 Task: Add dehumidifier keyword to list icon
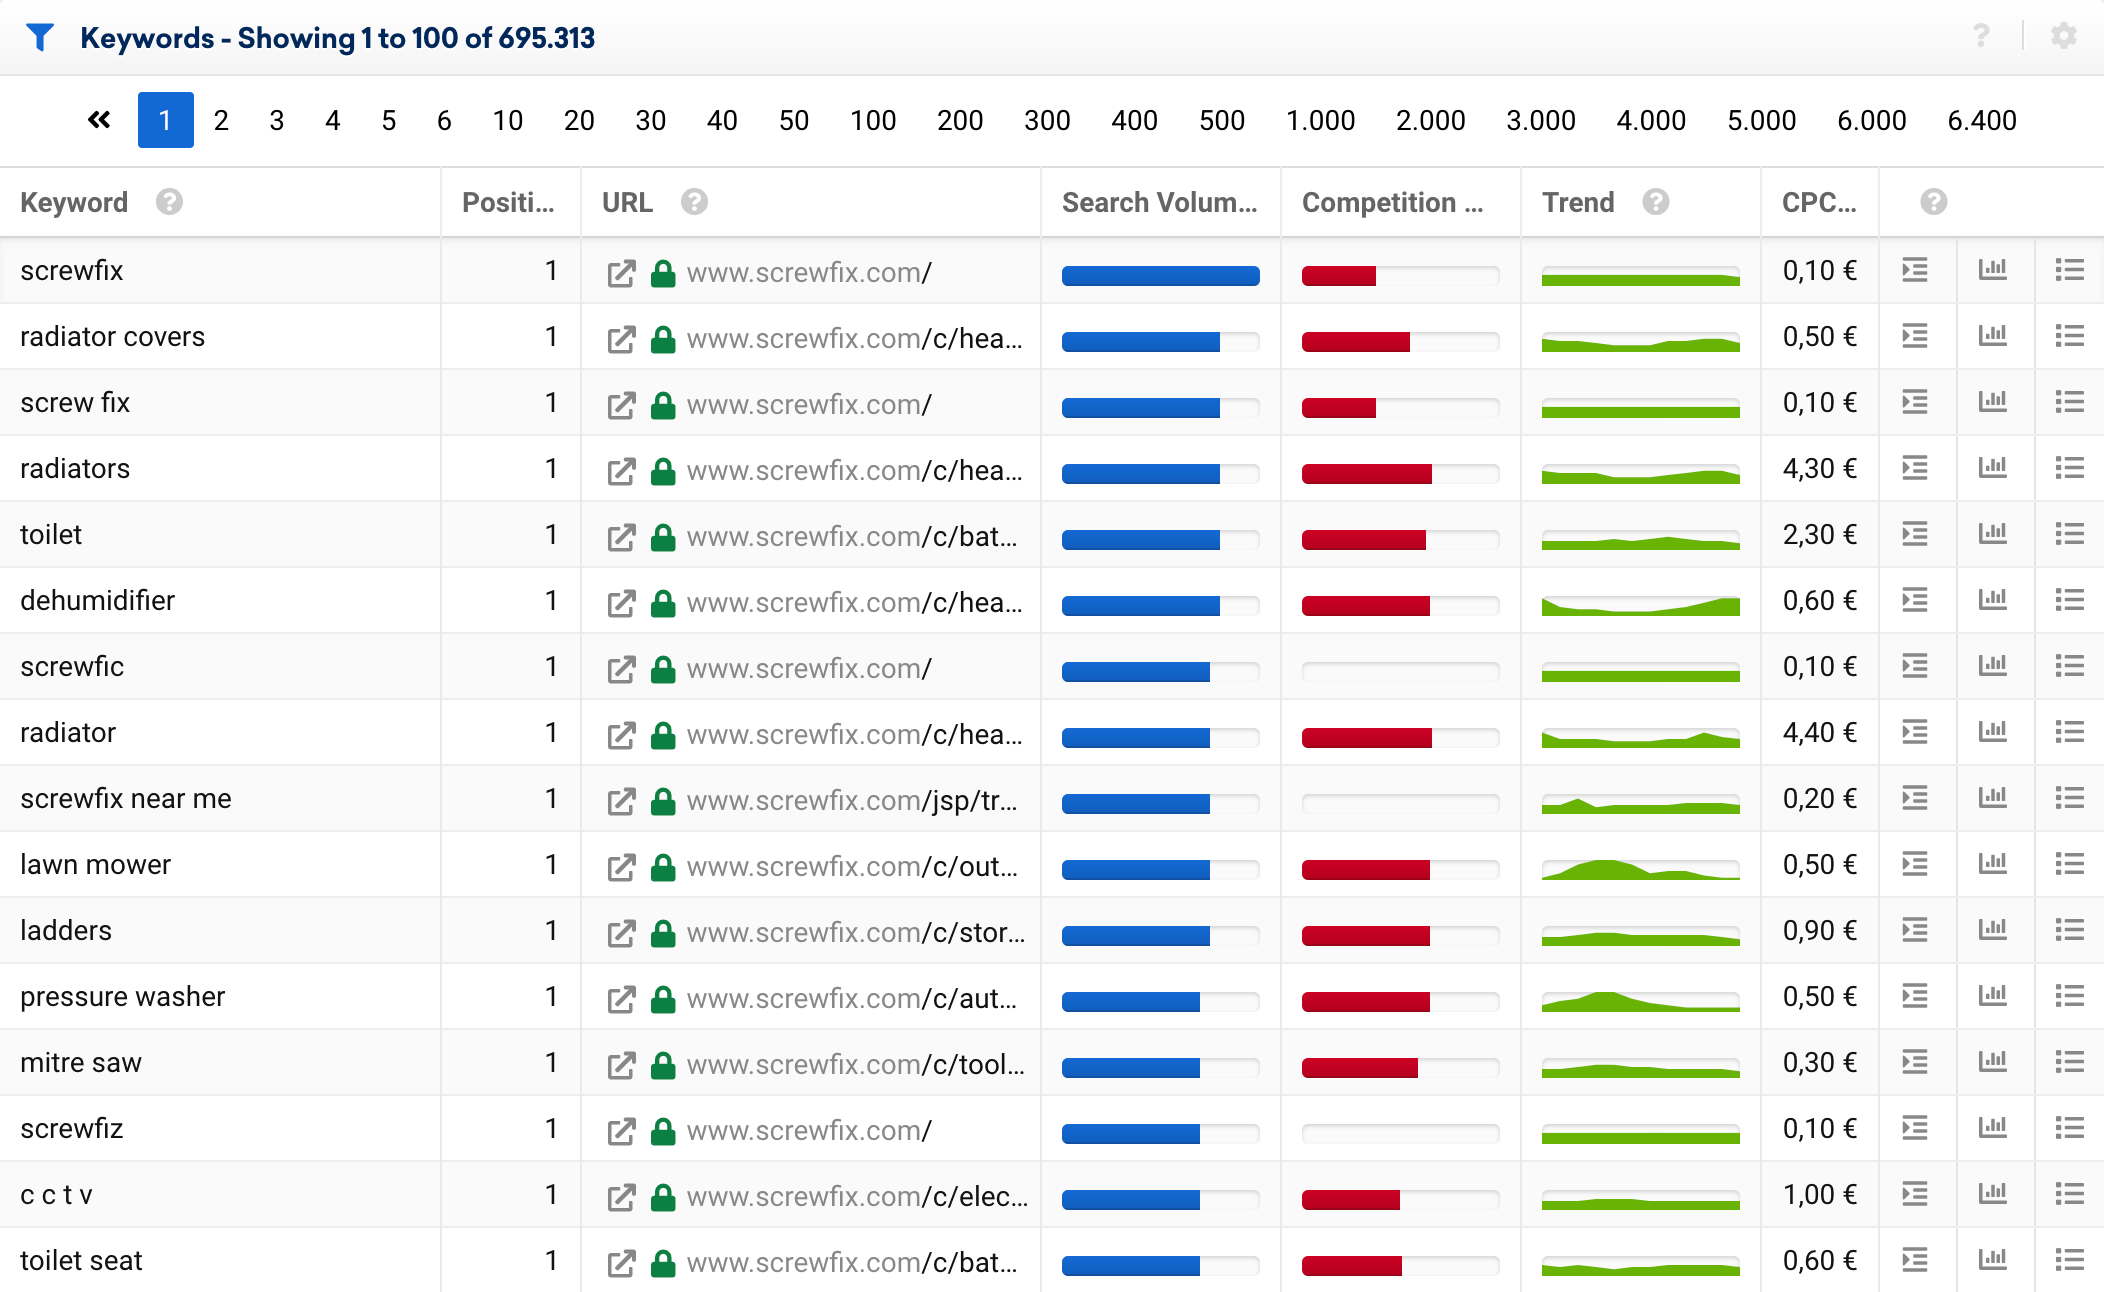click(x=2070, y=600)
